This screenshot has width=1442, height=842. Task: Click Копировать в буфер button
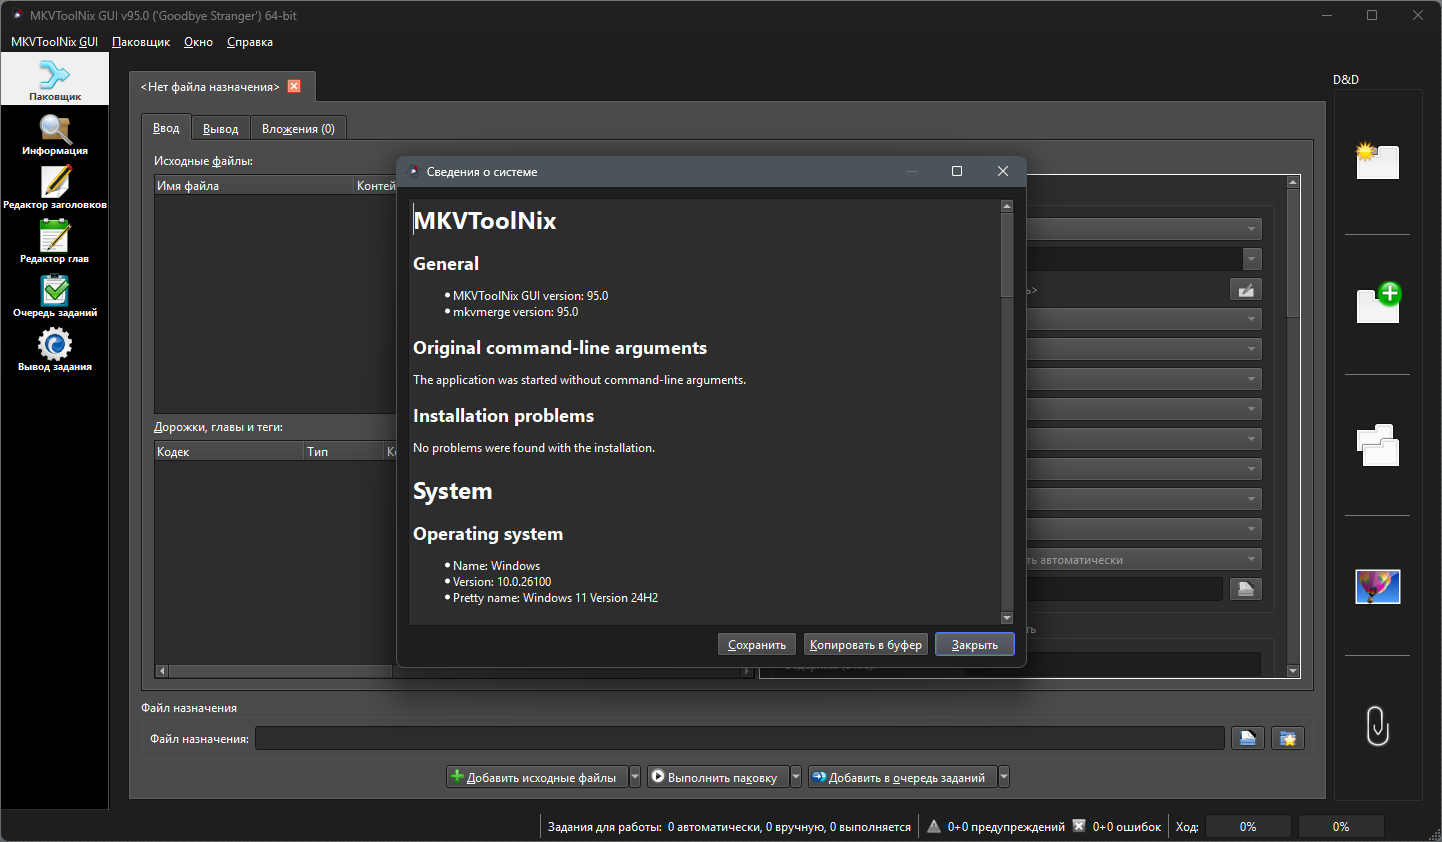[866, 645]
